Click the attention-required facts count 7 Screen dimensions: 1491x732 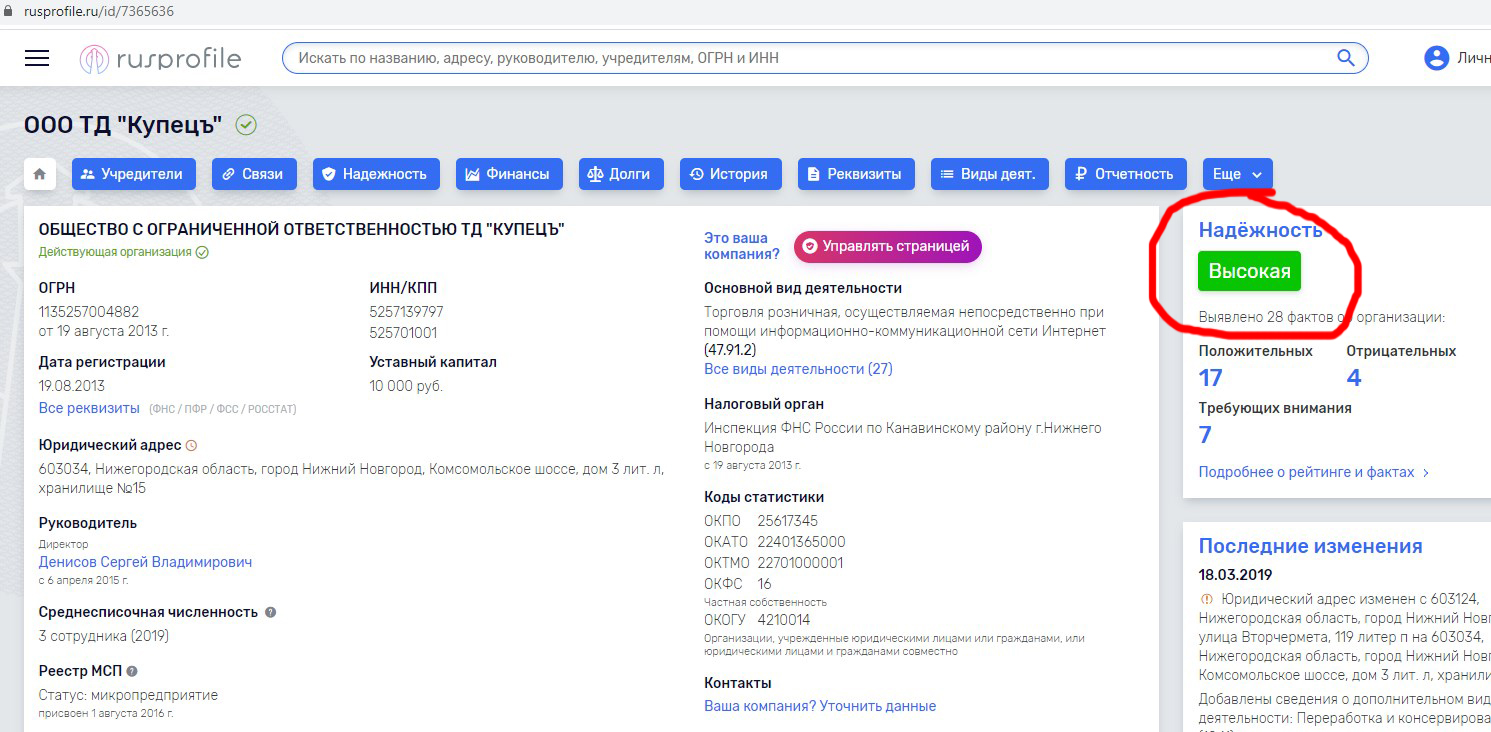point(1205,434)
